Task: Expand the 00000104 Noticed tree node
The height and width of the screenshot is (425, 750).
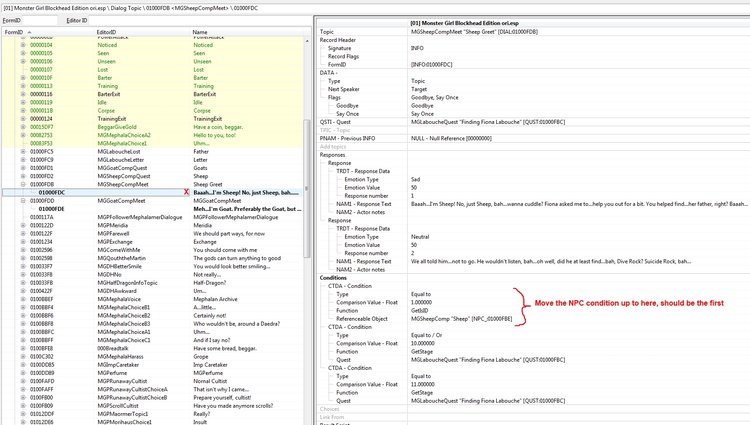Action: click(23, 45)
